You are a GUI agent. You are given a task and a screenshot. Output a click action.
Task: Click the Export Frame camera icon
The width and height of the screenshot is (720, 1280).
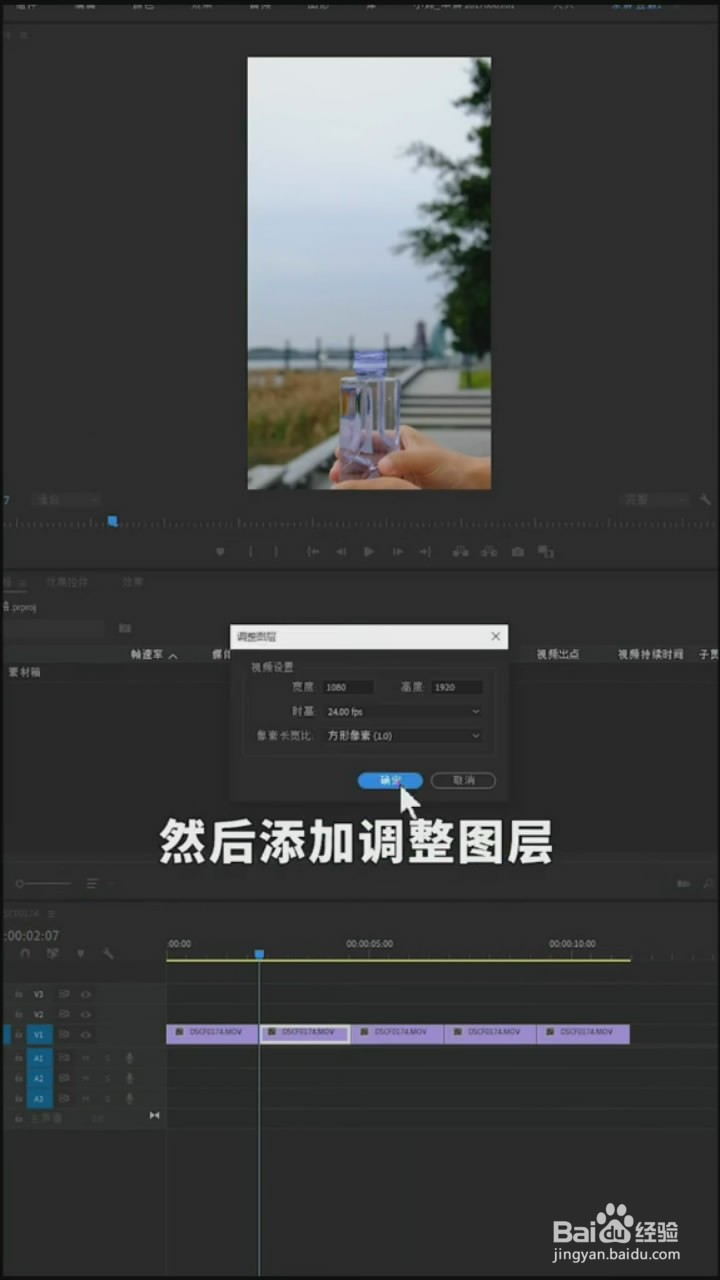point(518,551)
